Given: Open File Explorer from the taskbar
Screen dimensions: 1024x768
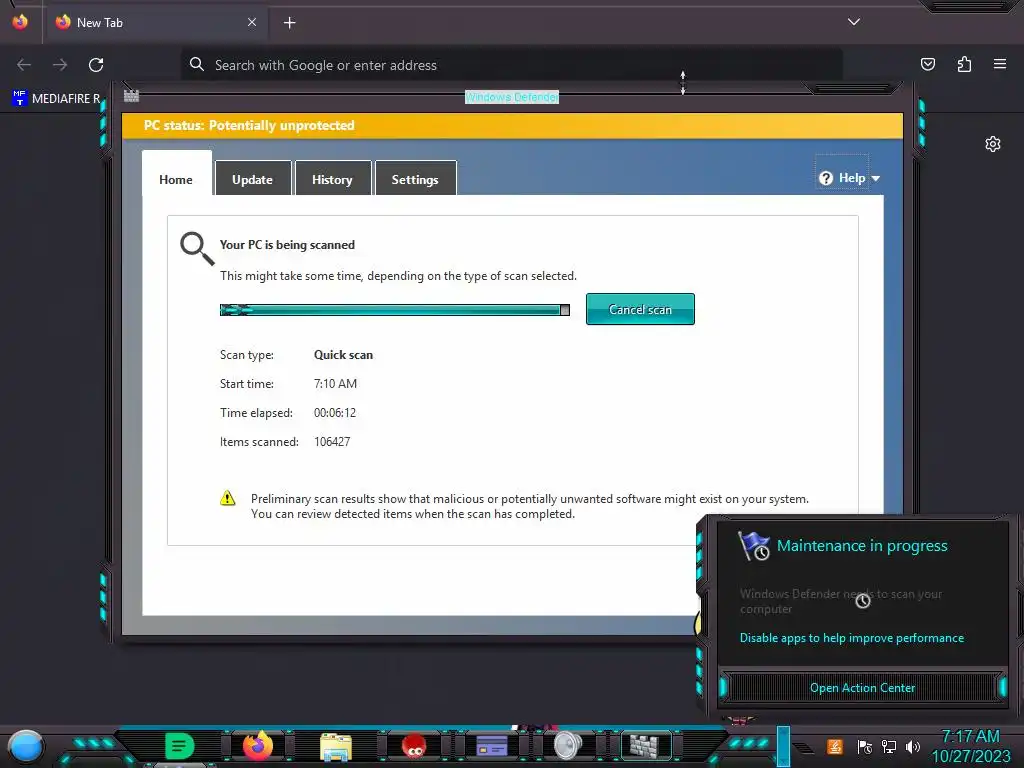Looking at the screenshot, I should coord(336,746).
